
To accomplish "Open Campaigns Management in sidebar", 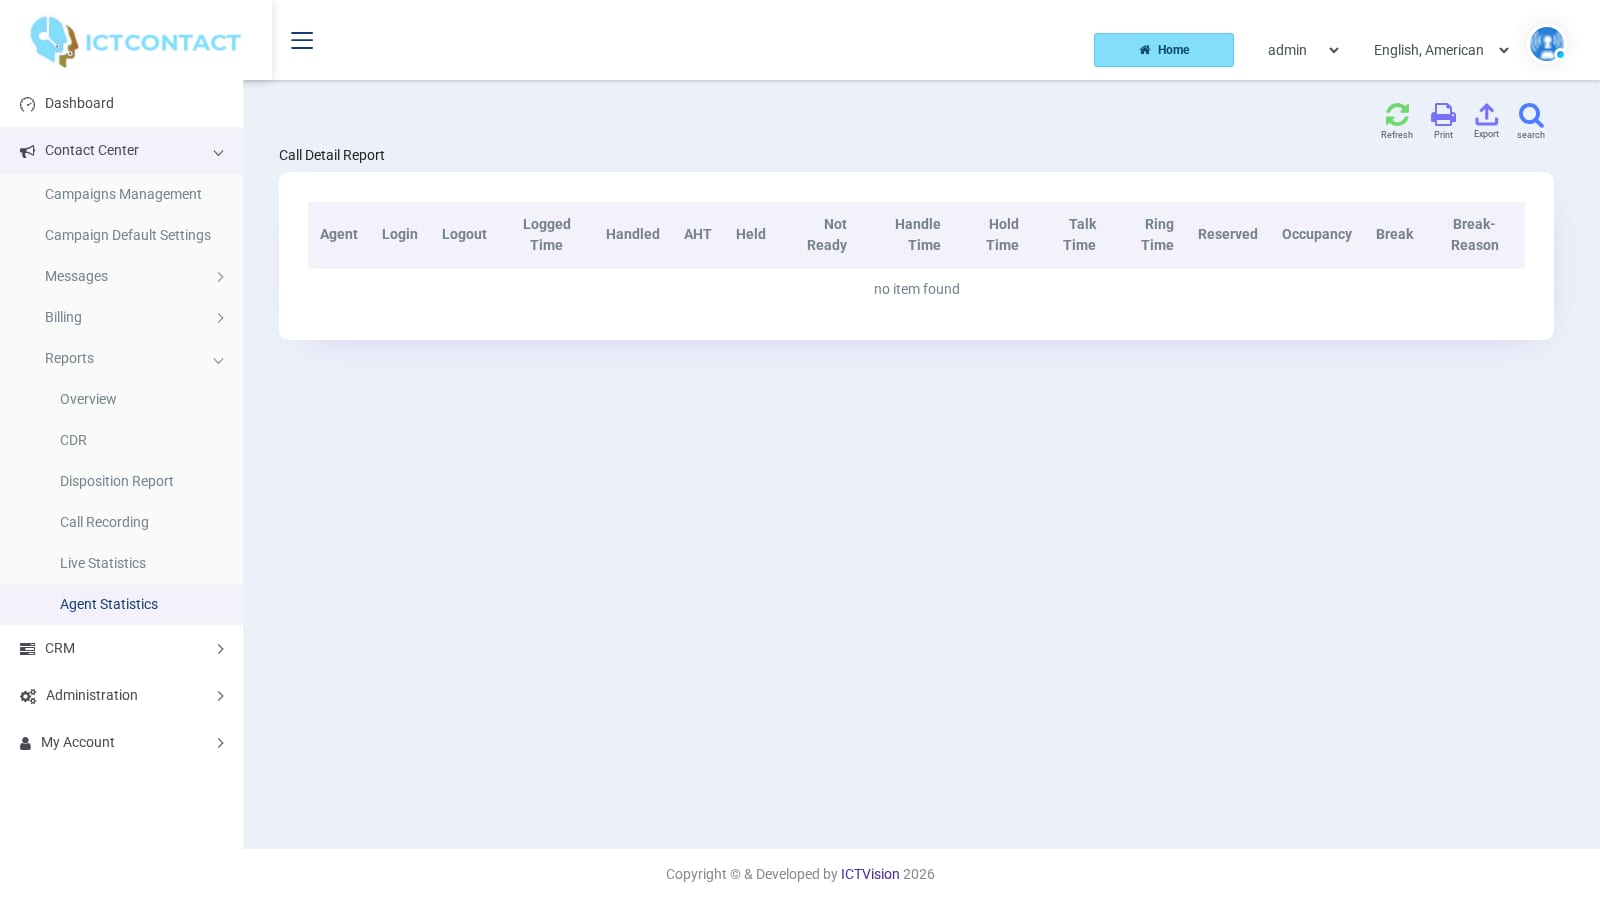I will pyautogui.click(x=123, y=194).
